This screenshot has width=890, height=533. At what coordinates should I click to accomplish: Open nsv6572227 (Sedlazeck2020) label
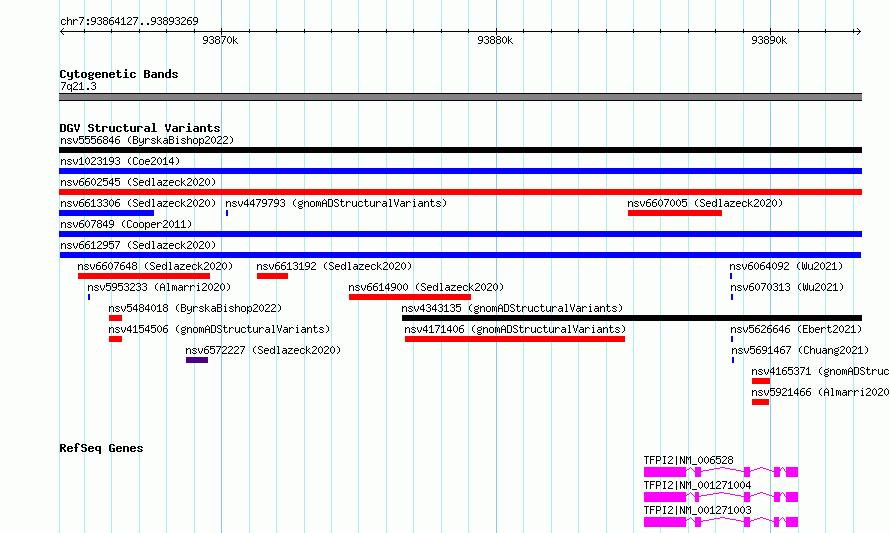(263, 350)
